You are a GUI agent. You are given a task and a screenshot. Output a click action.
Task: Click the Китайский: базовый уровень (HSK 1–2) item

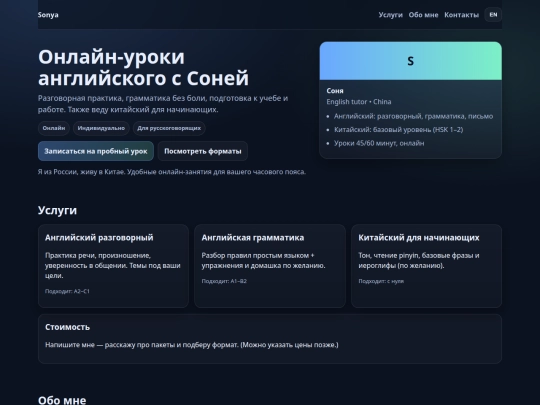pos(398,130)
